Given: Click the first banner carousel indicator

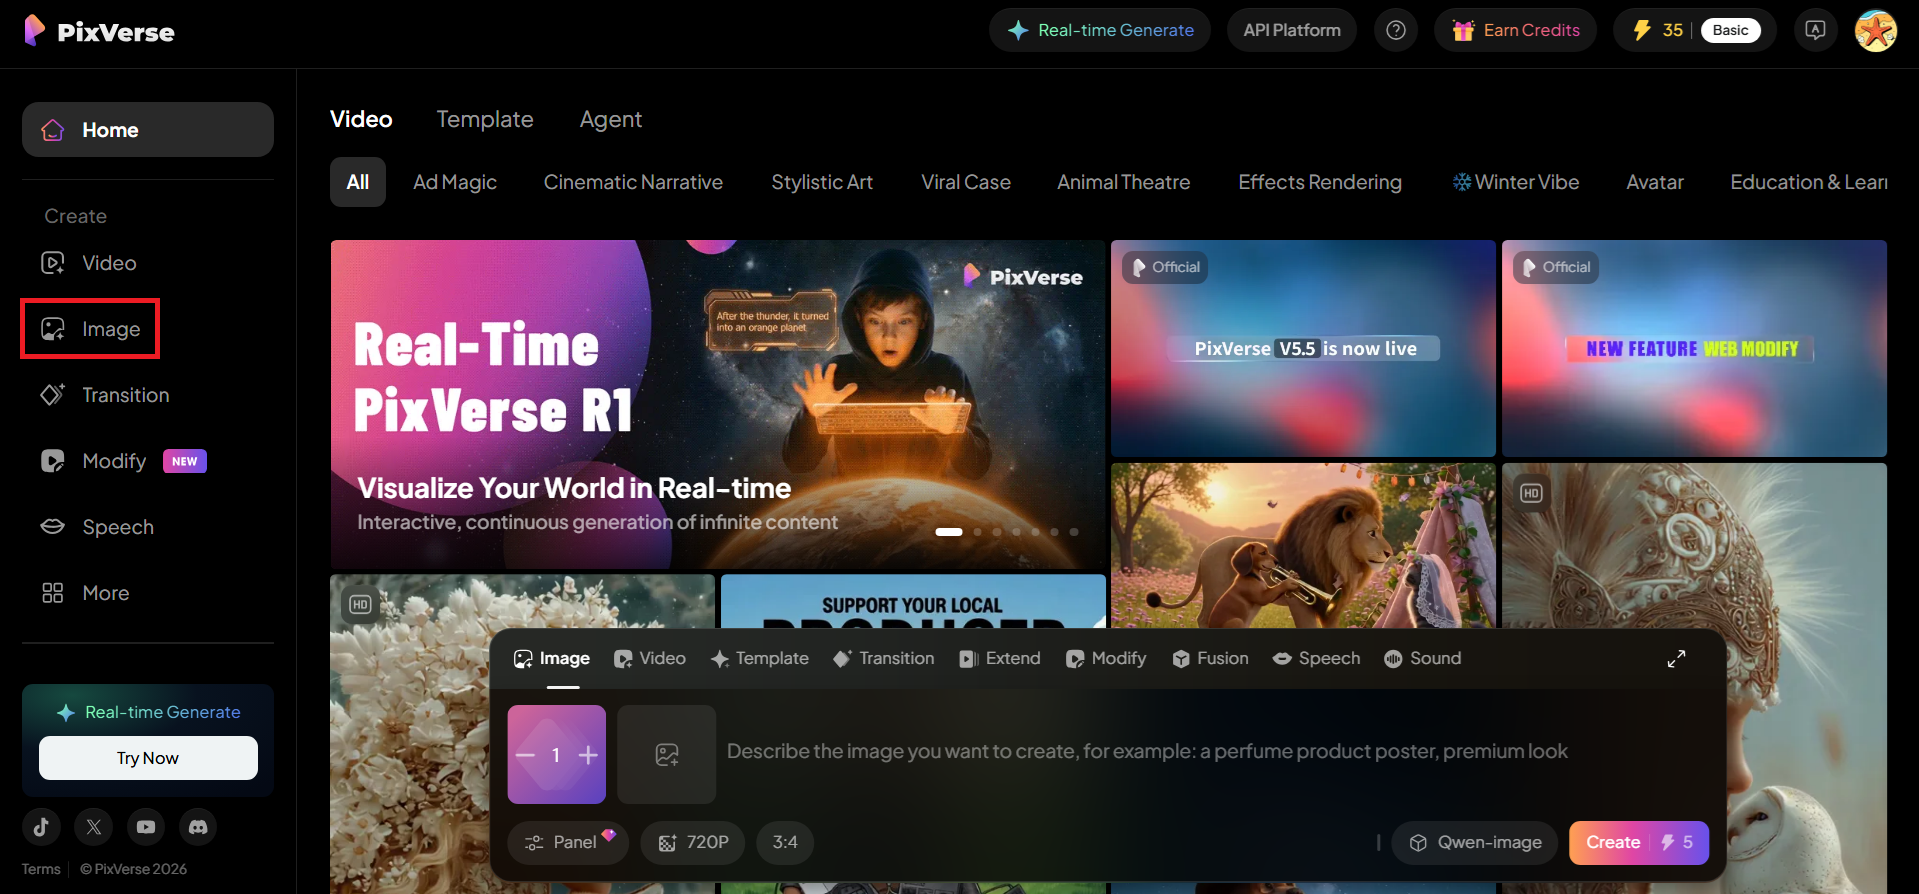Looking at the screenshot, I should click(x=949, y=532).
